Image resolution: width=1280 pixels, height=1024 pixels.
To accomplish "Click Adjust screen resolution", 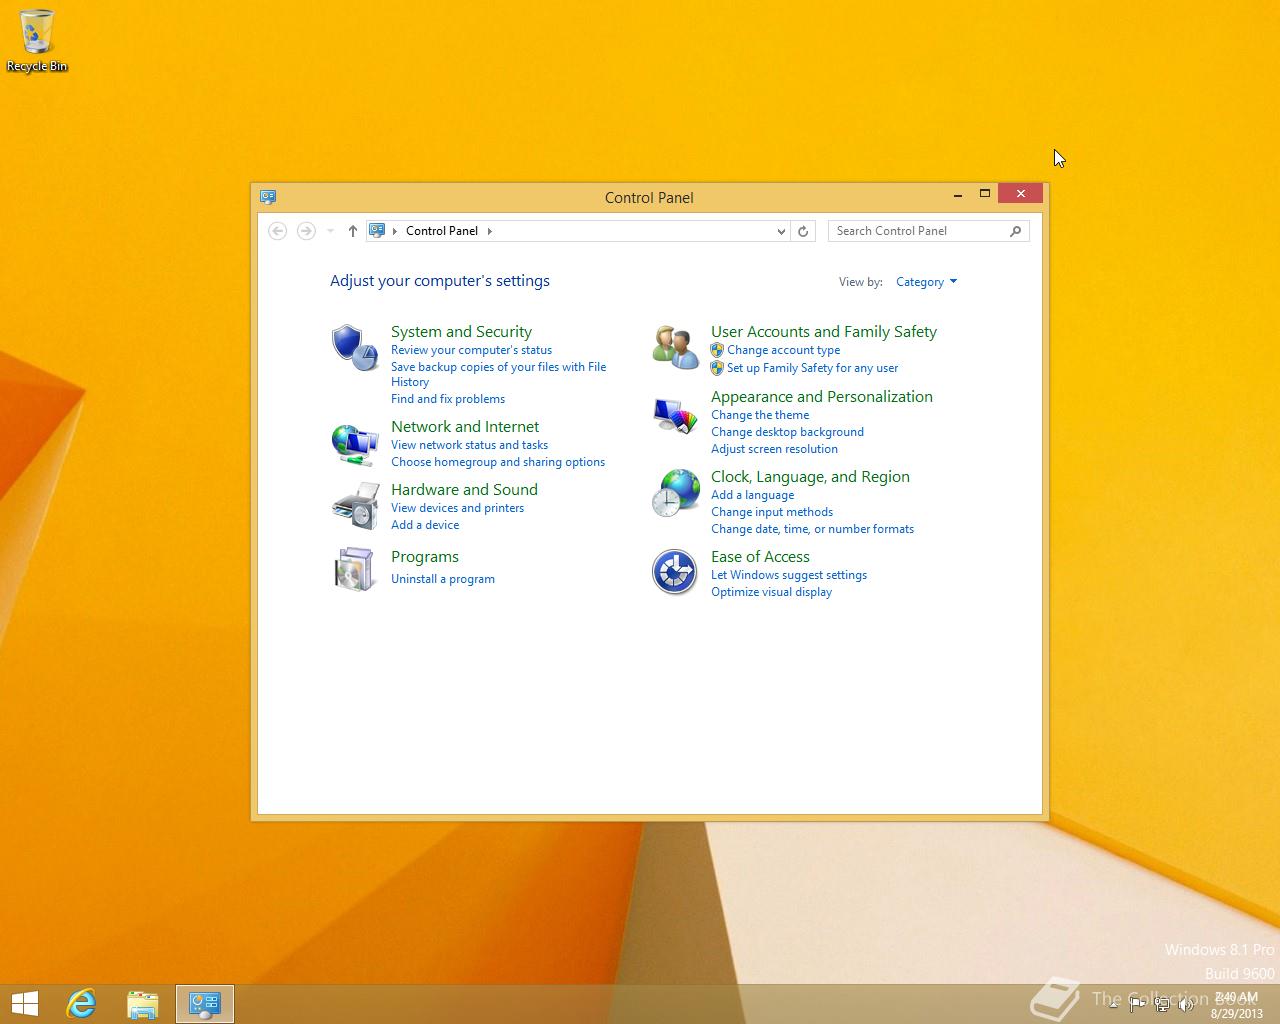I will (774, 449).
